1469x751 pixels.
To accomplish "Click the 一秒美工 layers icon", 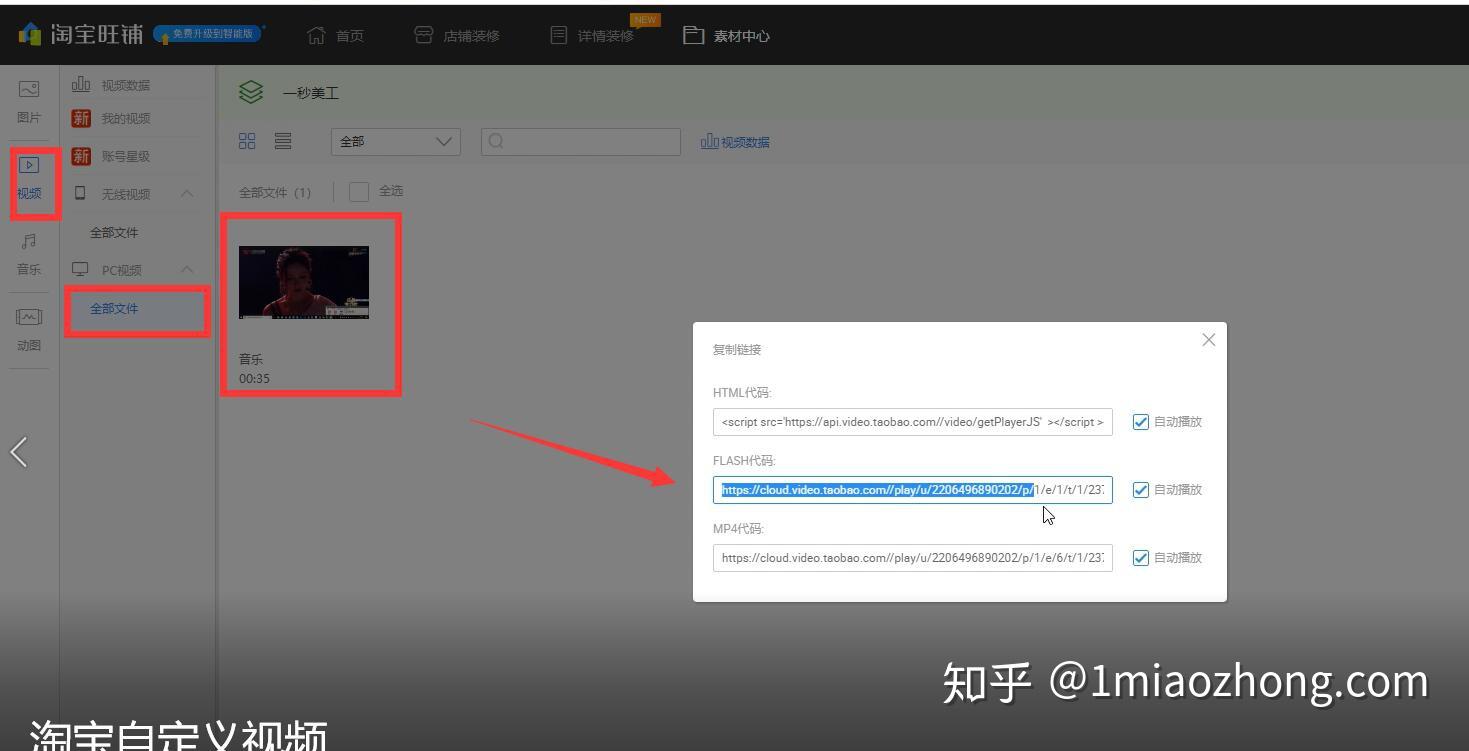I will tap(252, 93).
